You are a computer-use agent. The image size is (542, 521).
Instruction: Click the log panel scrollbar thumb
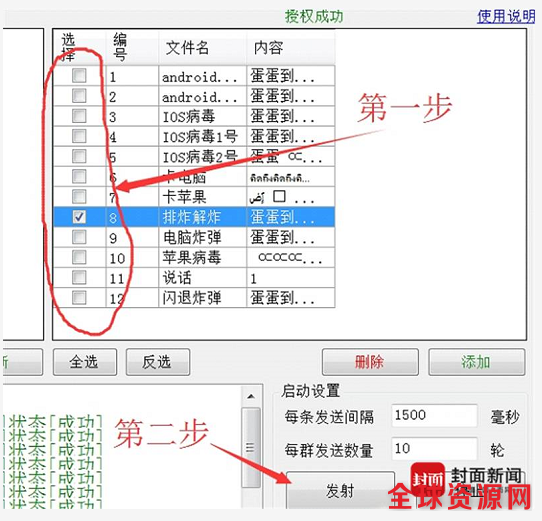click(x=251, y=447)
